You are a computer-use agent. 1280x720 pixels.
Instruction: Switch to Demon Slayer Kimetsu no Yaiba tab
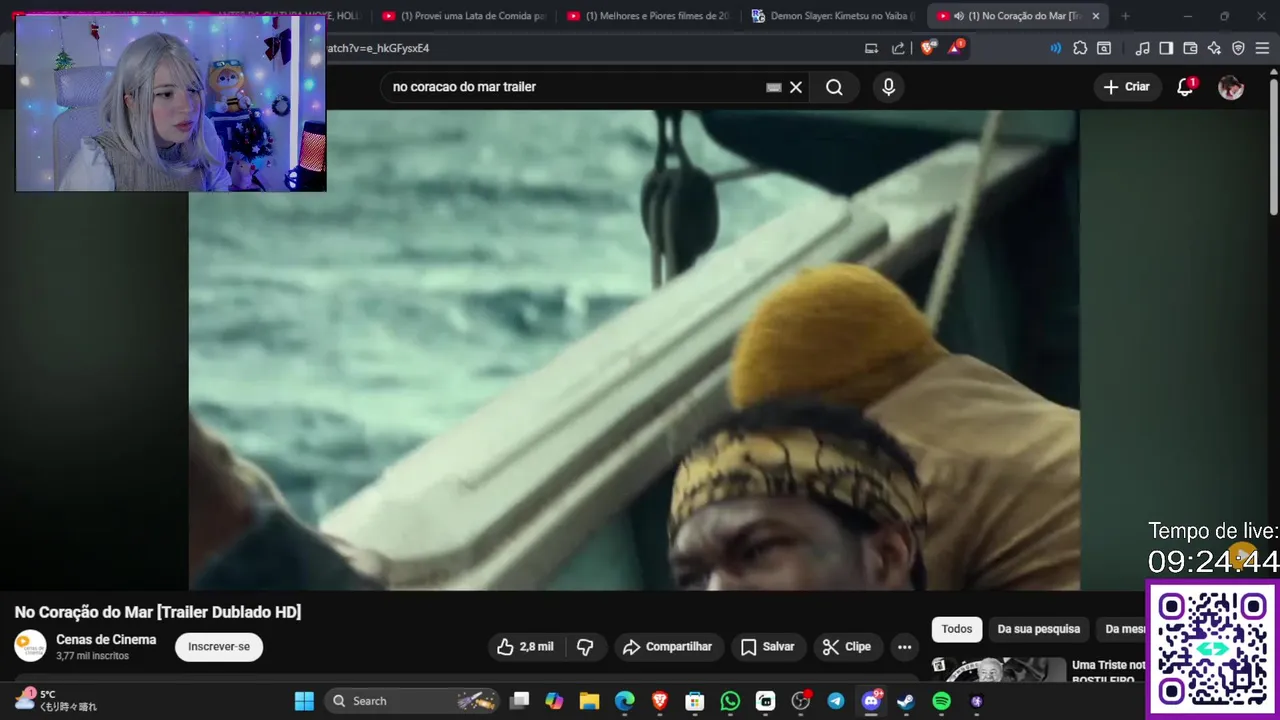coord(833,16)
